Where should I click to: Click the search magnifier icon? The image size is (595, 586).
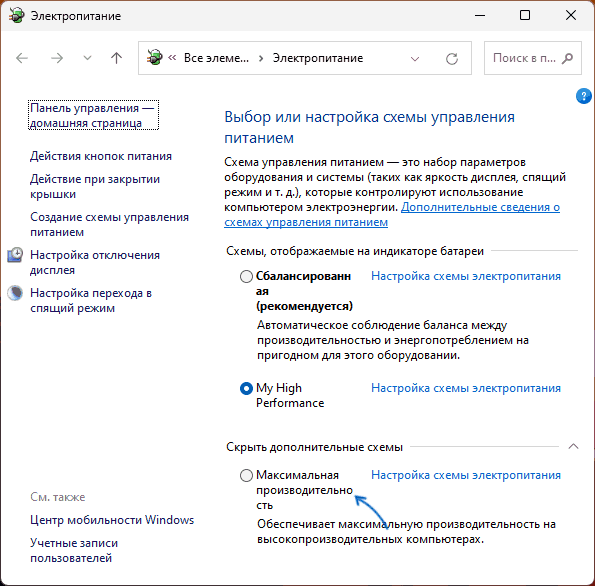tap(567, 58)
